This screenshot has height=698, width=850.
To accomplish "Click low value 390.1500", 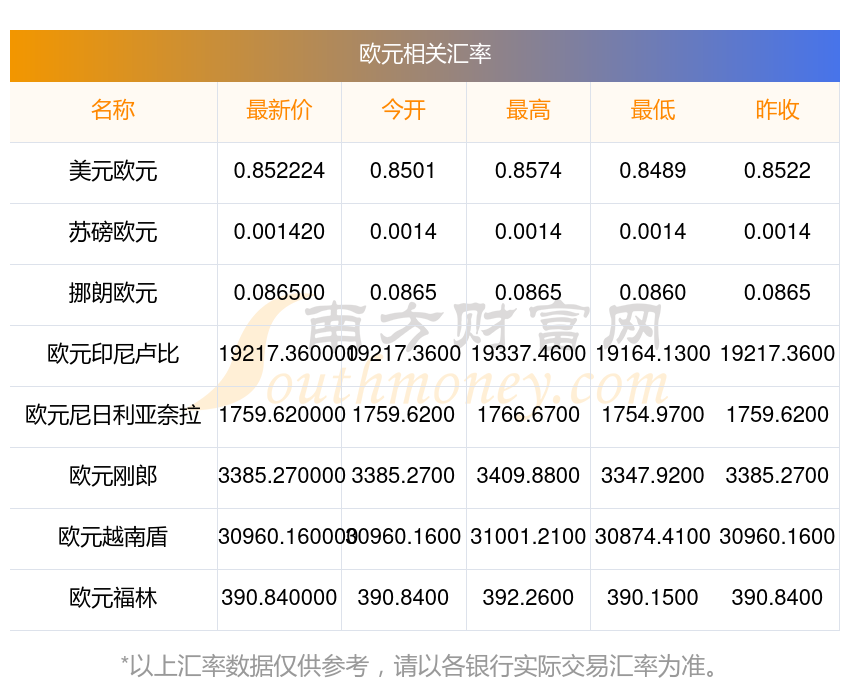I will coord(653,598).
